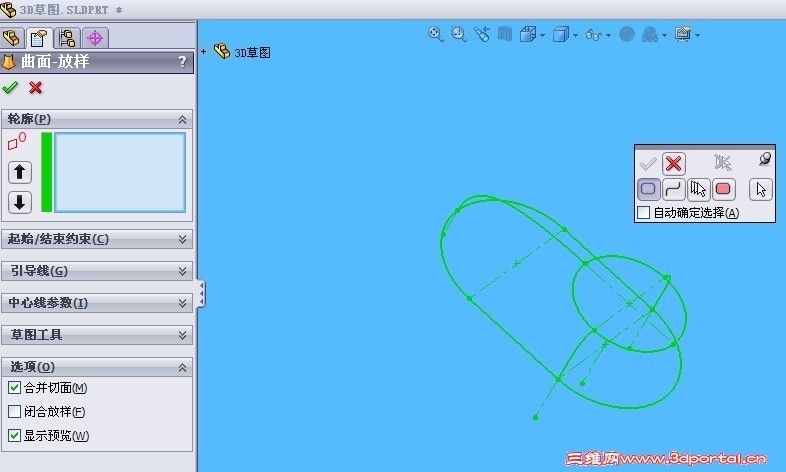The height and width of the screenshot is (472, 786).
Task: Click the profiles sketch icon
Action: click(17, 141)
